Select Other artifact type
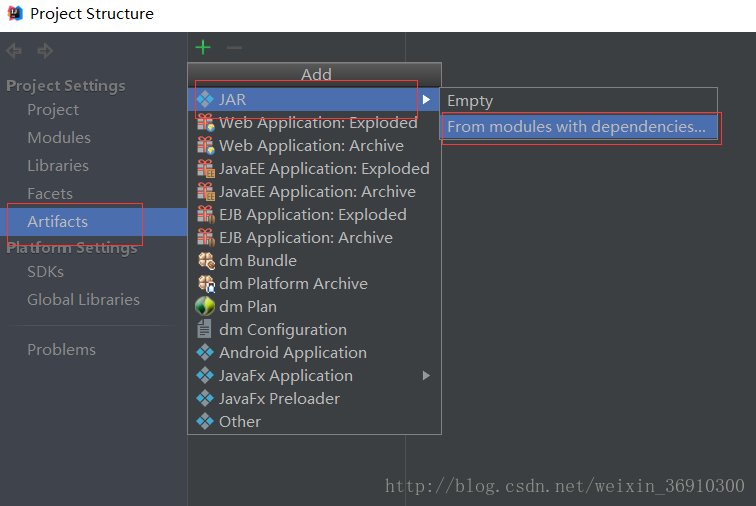The width and height of the screenshot is (756, 506). 314,422
